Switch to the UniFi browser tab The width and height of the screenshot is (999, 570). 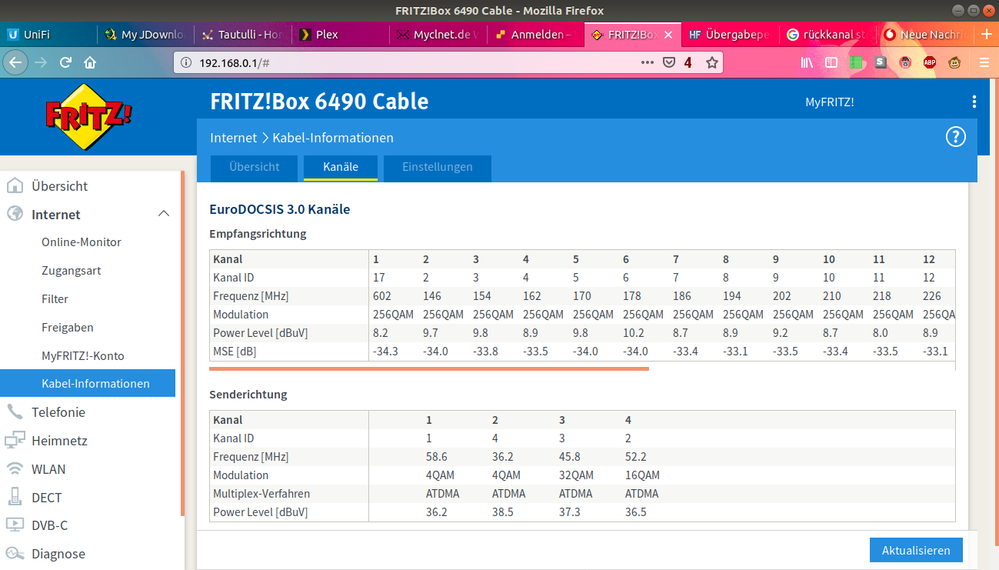pyautogui.click(x=48, y=34)
